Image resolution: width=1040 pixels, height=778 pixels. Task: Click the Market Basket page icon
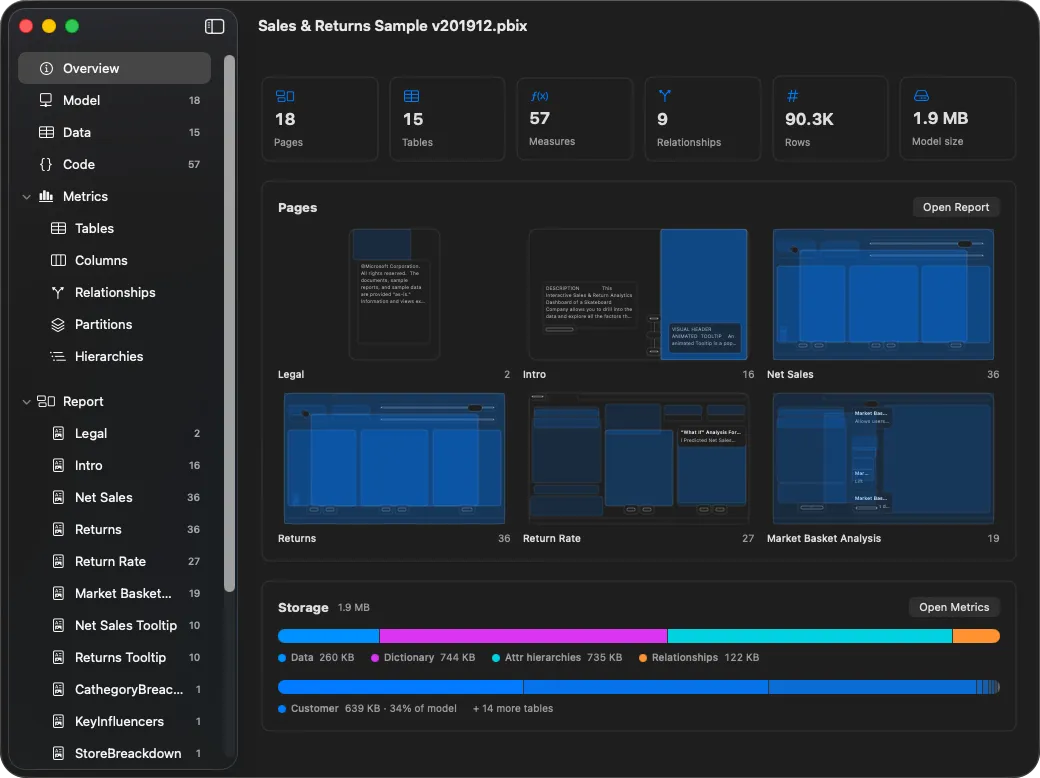[x=58, y=593]
